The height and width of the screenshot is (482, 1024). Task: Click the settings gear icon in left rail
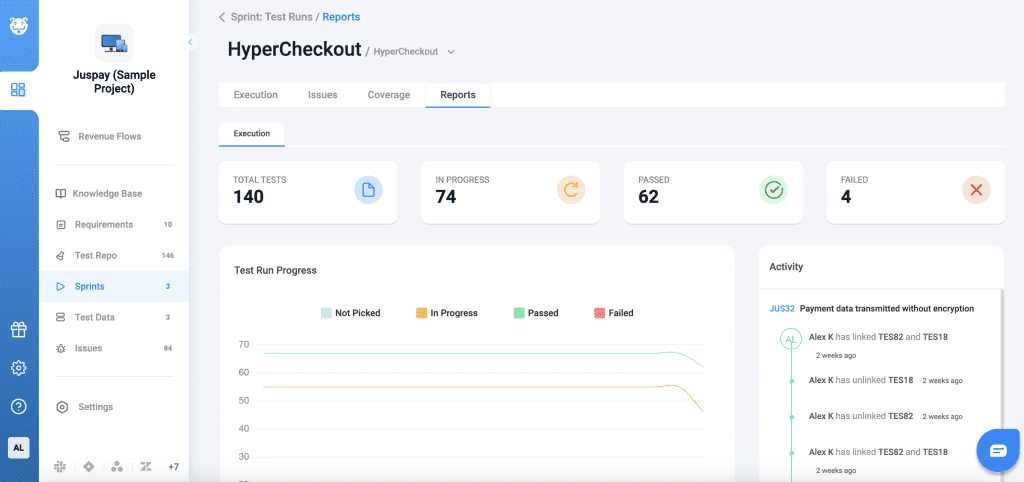18,368
